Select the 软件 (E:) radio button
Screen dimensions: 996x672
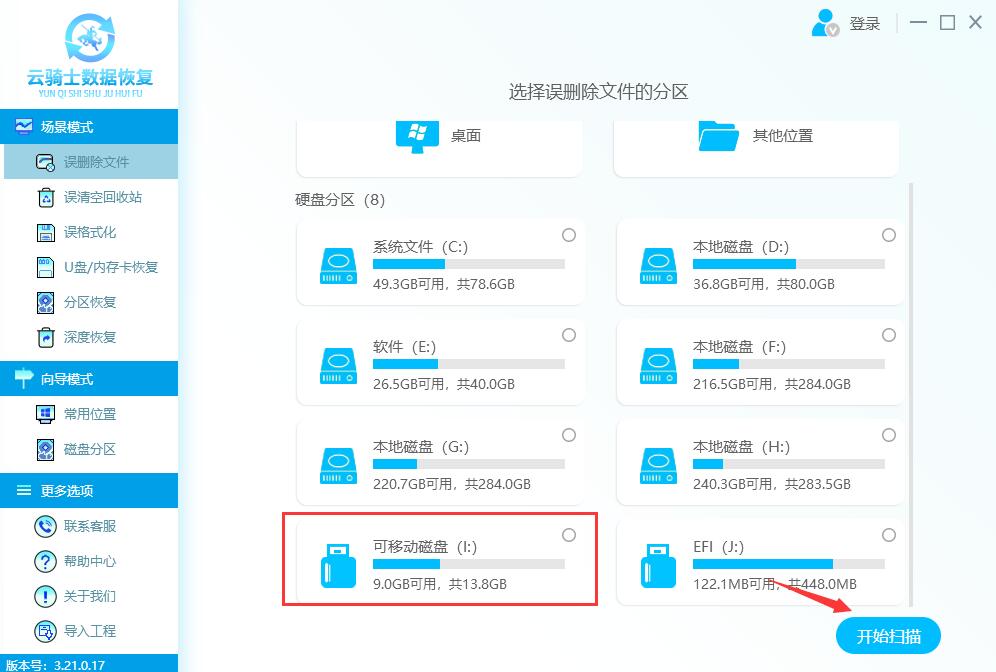(569, 335)
